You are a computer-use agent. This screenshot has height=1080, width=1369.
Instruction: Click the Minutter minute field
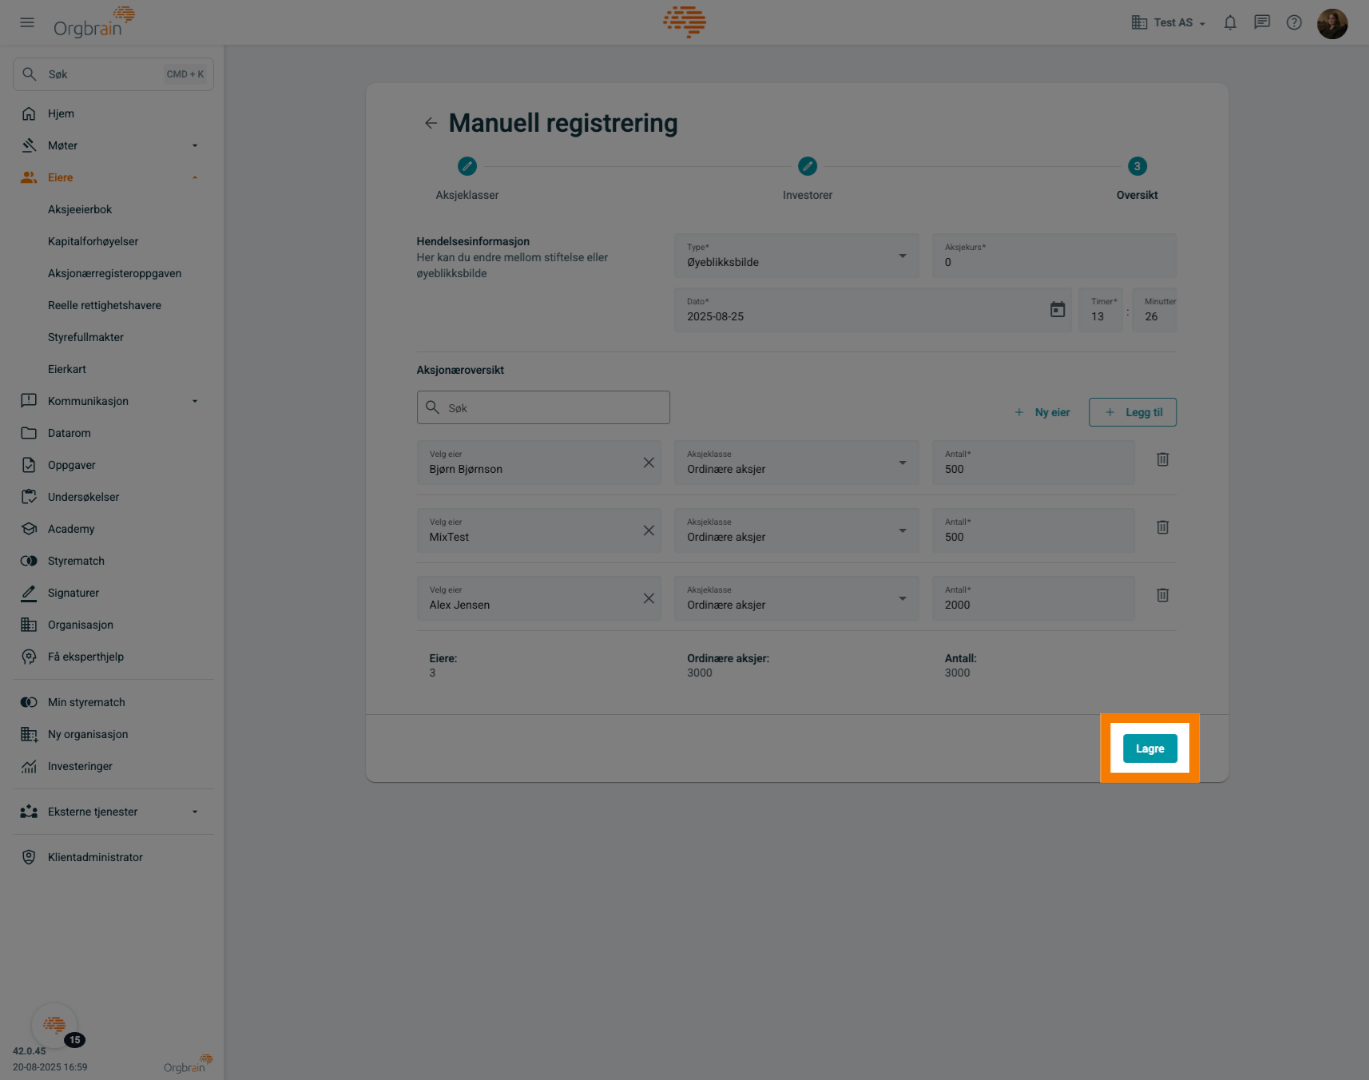point(1154,310)
